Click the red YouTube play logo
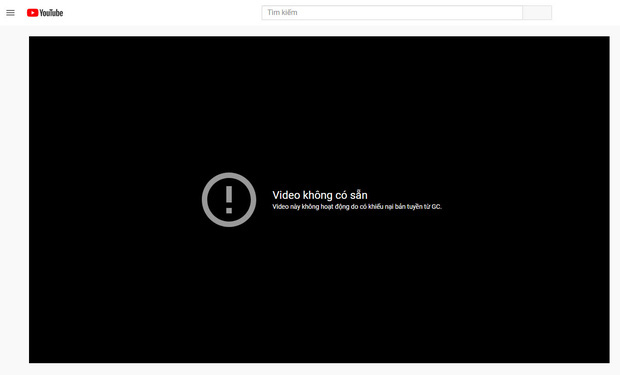This screenshot has height=375, width=620. pos(32,13)
